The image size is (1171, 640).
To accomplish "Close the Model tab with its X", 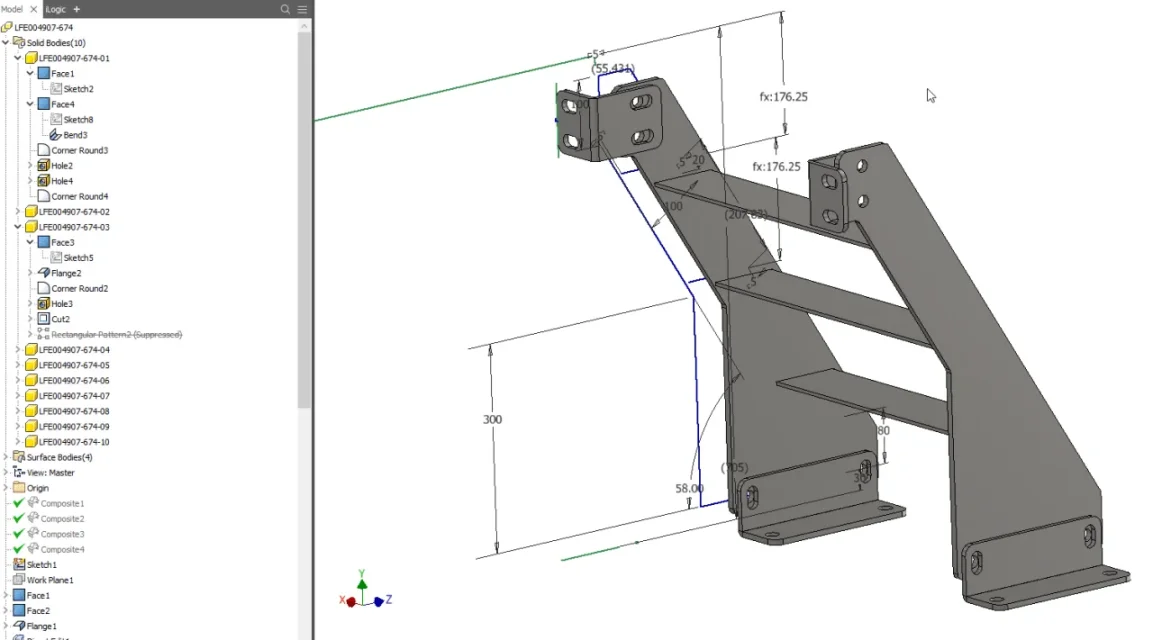I will [x=34, y=9].
